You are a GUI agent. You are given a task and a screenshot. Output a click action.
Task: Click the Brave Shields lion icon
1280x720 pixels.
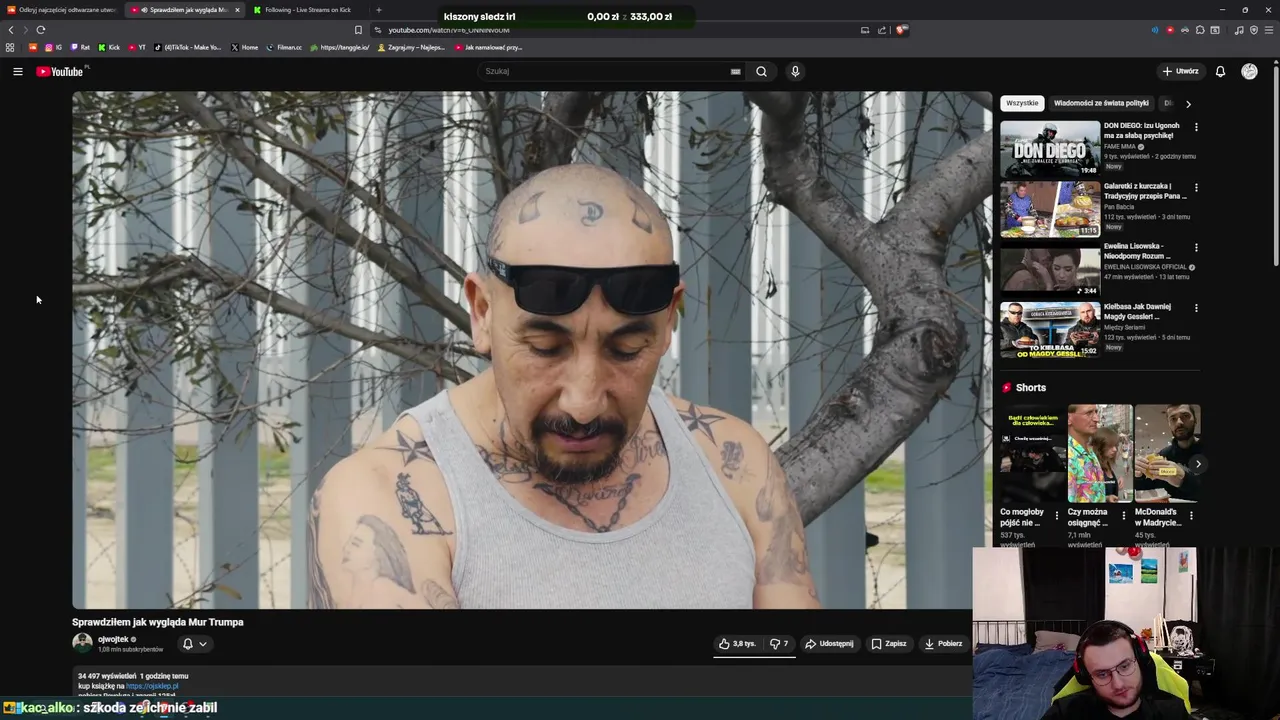click(901, 30)
